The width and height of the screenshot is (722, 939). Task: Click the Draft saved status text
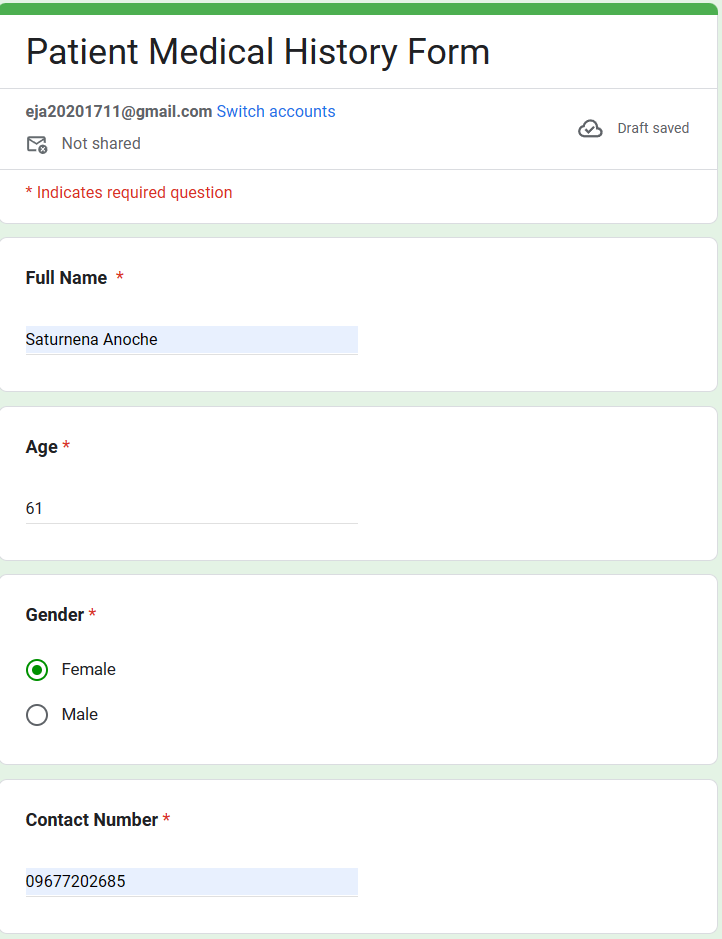tap(653, 128)
